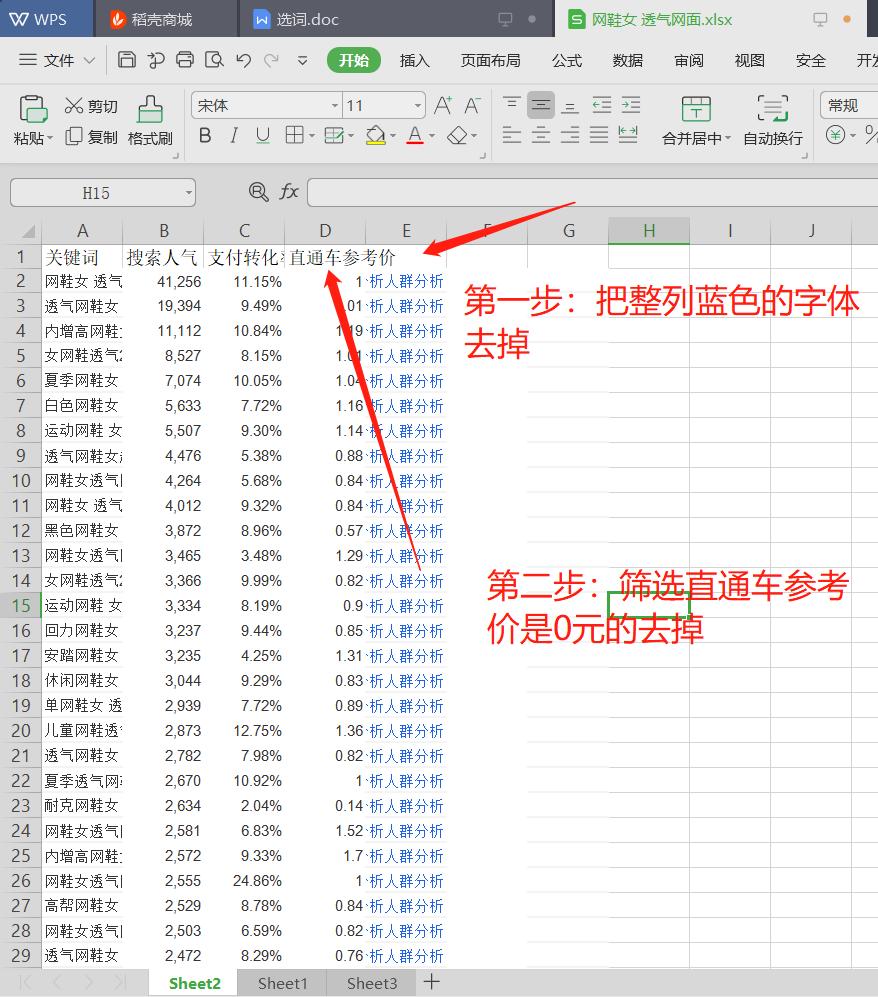Align text to top of cell
878x997 pixels.
[x=512, y=105]
